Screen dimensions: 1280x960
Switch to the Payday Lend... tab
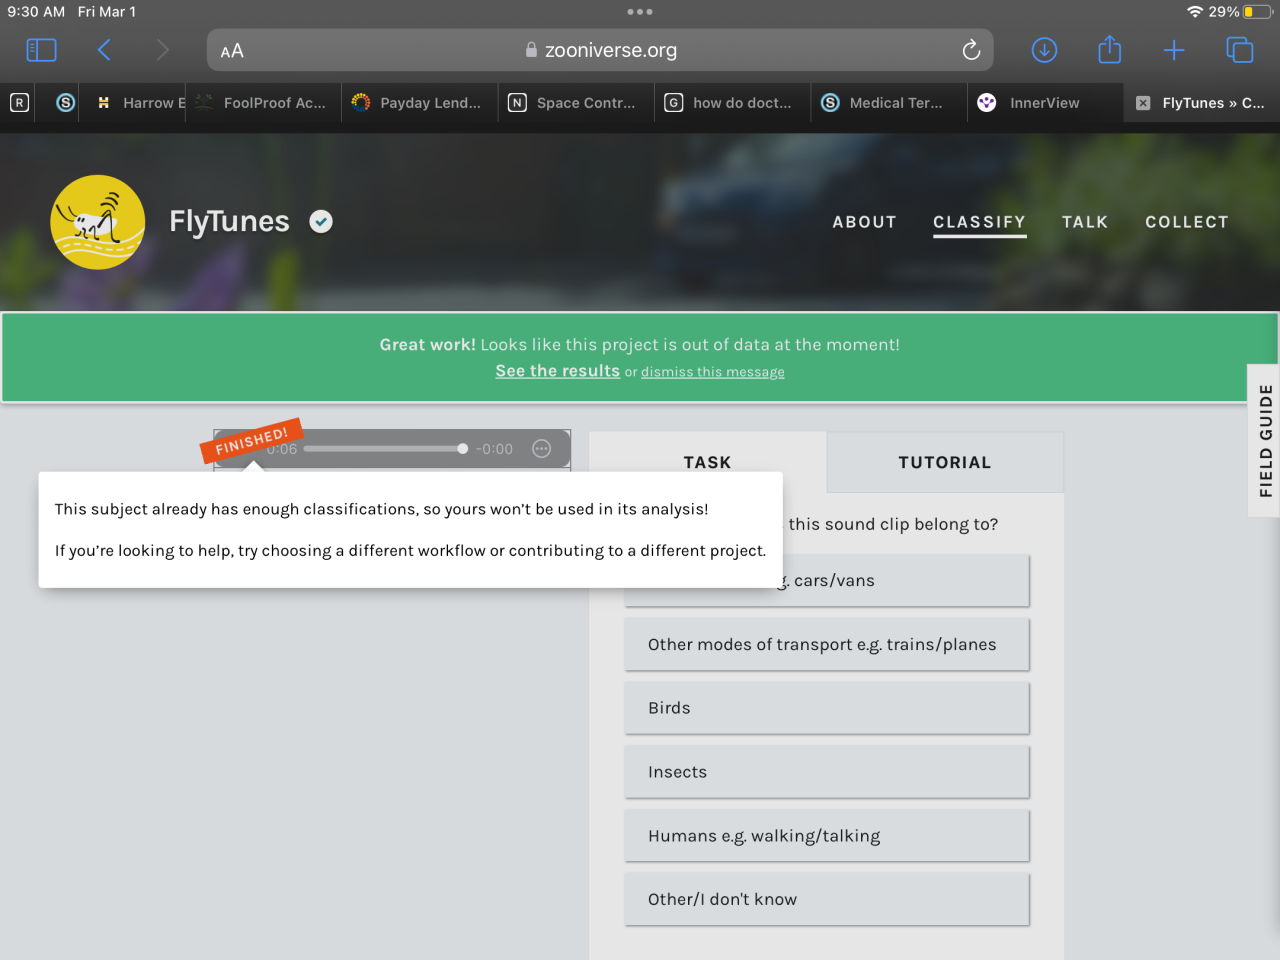pyautogui.click(x=419, y=102)
